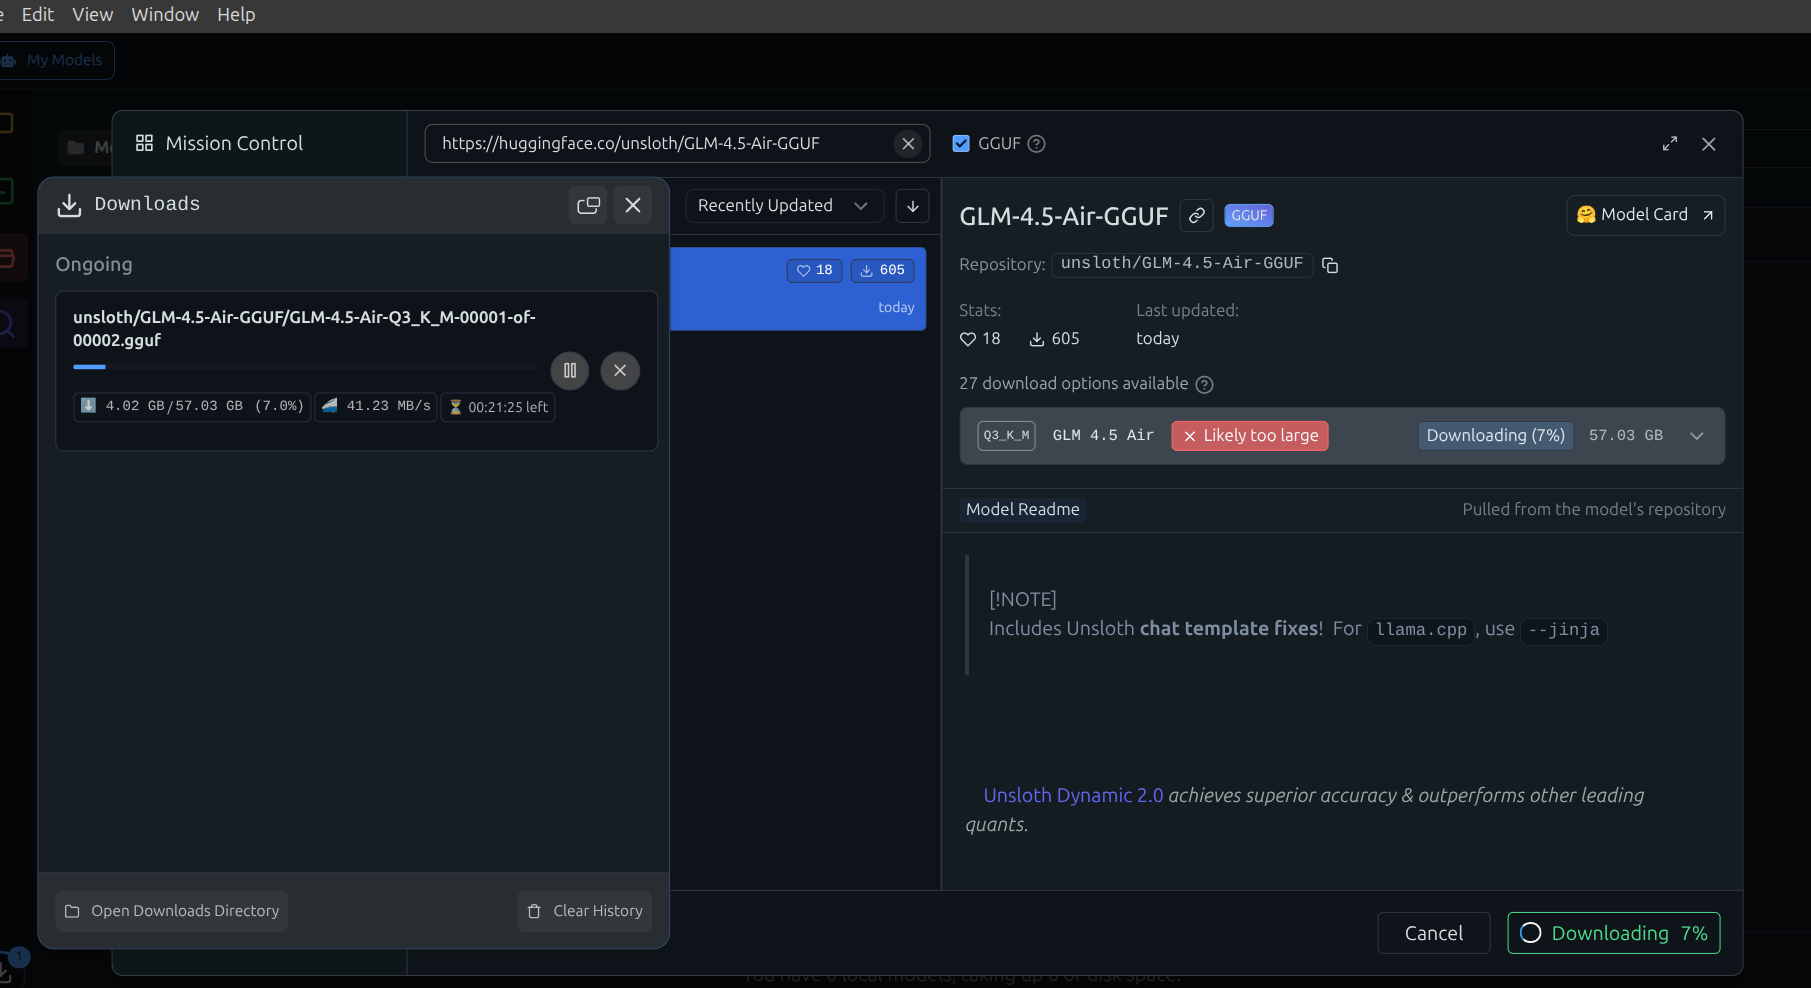Select the Model Readme tab
The height and width of the screenshot is (988, 1811).
tap(1023, 510)
